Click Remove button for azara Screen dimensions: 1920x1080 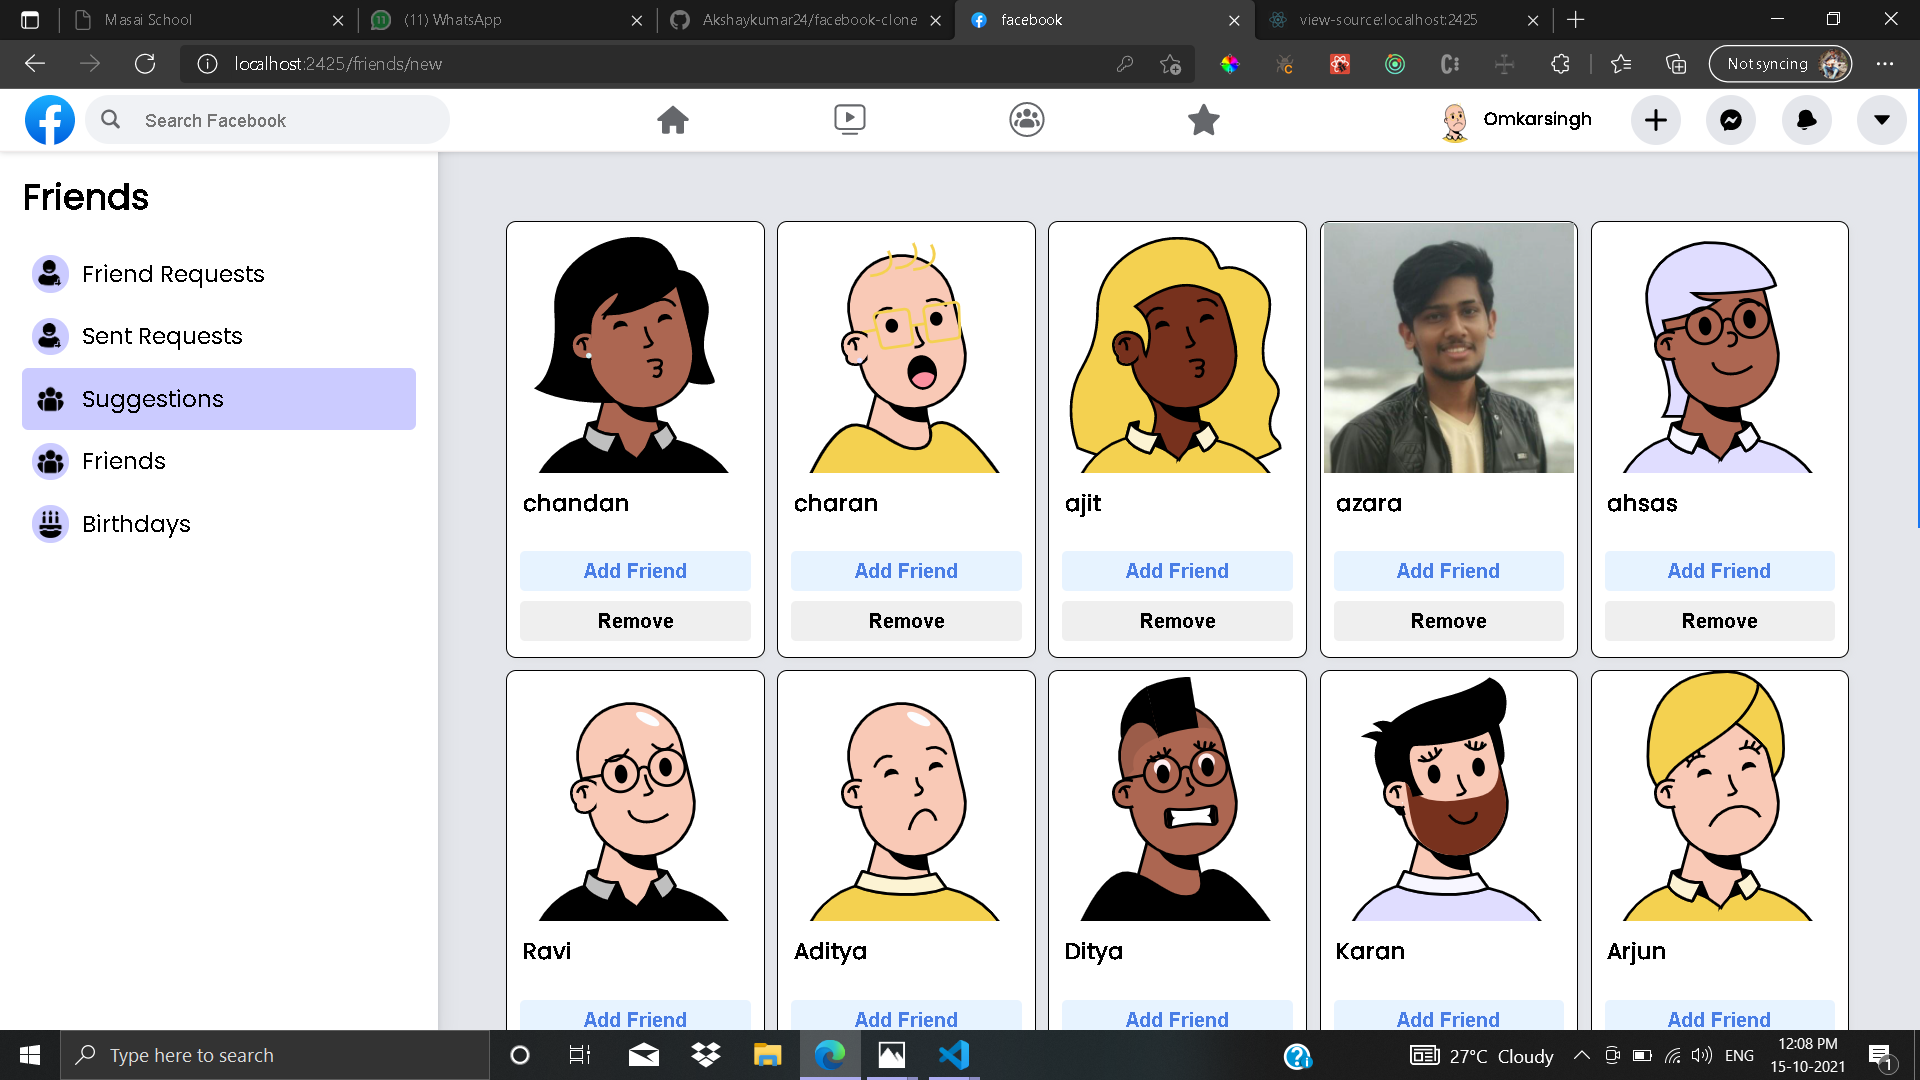tap(1448, 621)
